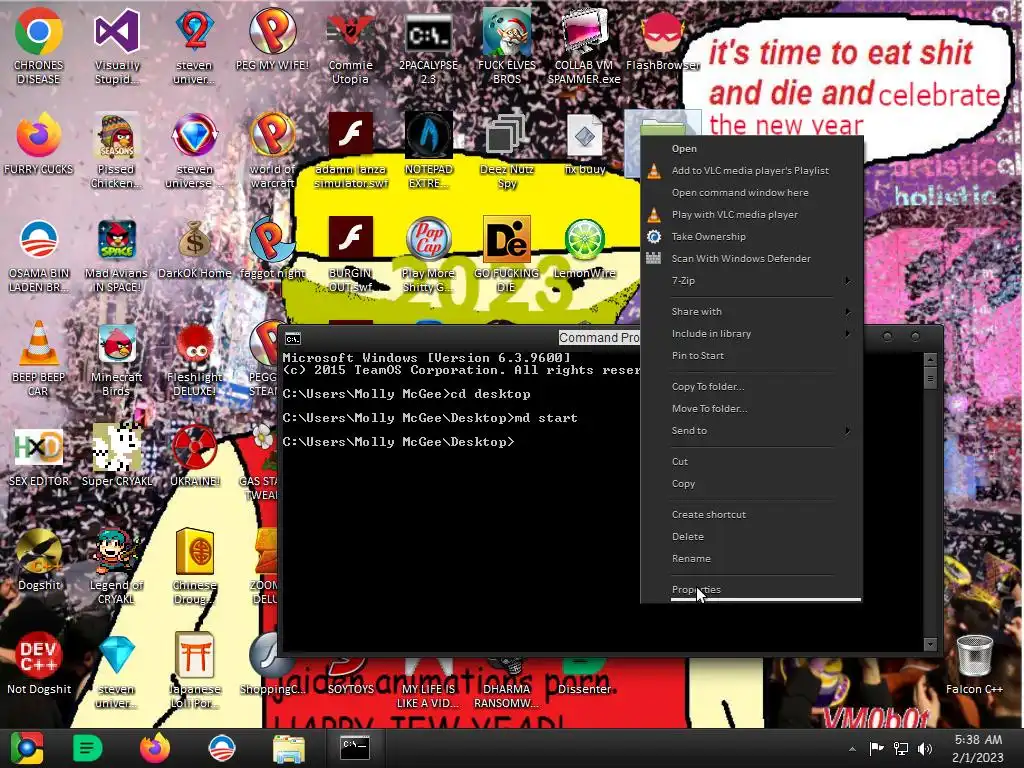Choose Create shortcut
Viewport: 1024px width, 768px height.
tap(751, 515)
